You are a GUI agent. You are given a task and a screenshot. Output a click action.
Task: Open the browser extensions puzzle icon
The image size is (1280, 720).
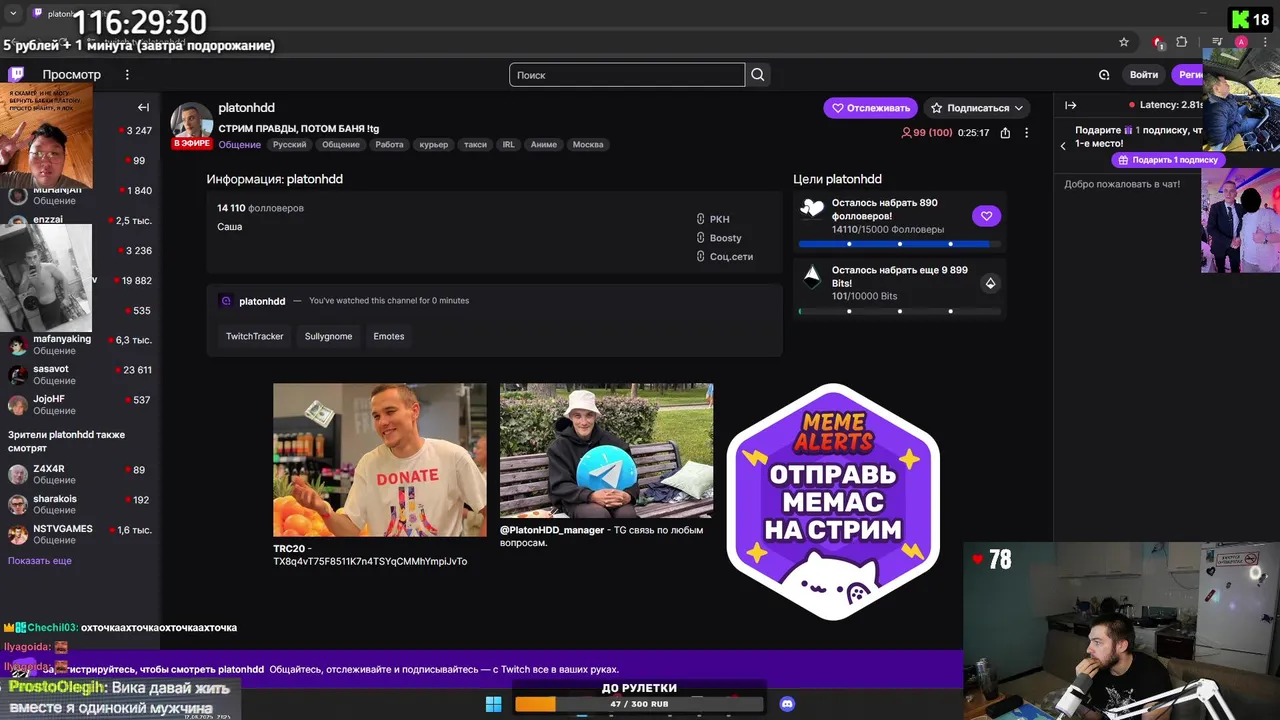tap(1182, 42)
